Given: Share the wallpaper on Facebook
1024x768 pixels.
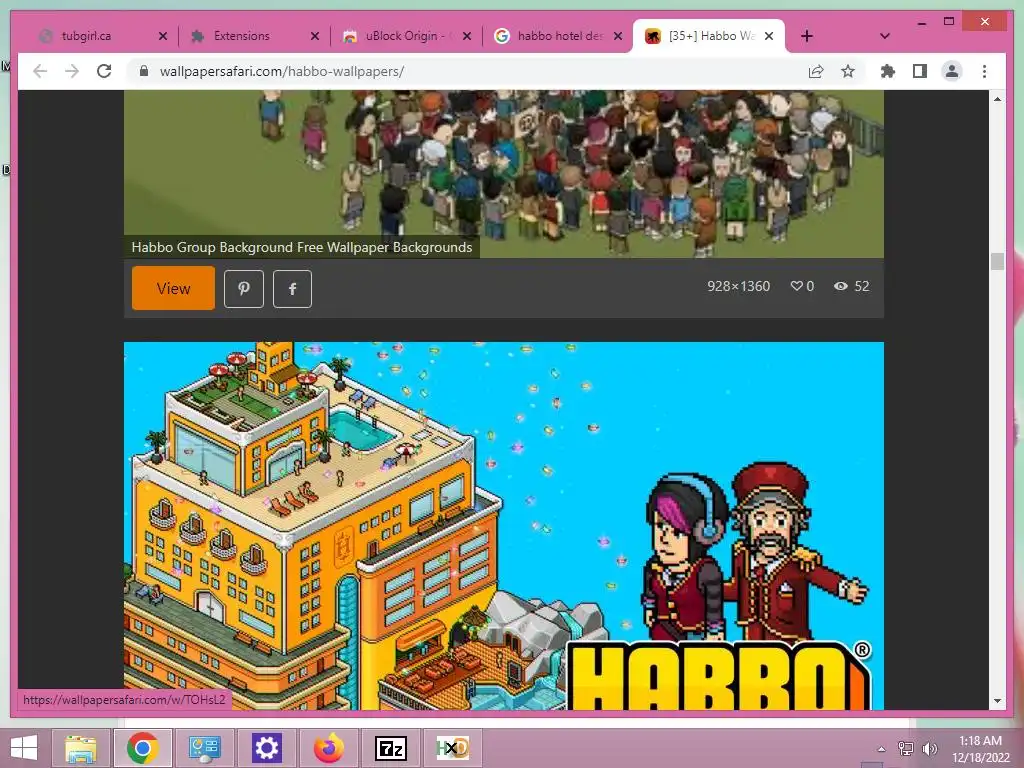Looking at the screenshot, I should point(292,289).
